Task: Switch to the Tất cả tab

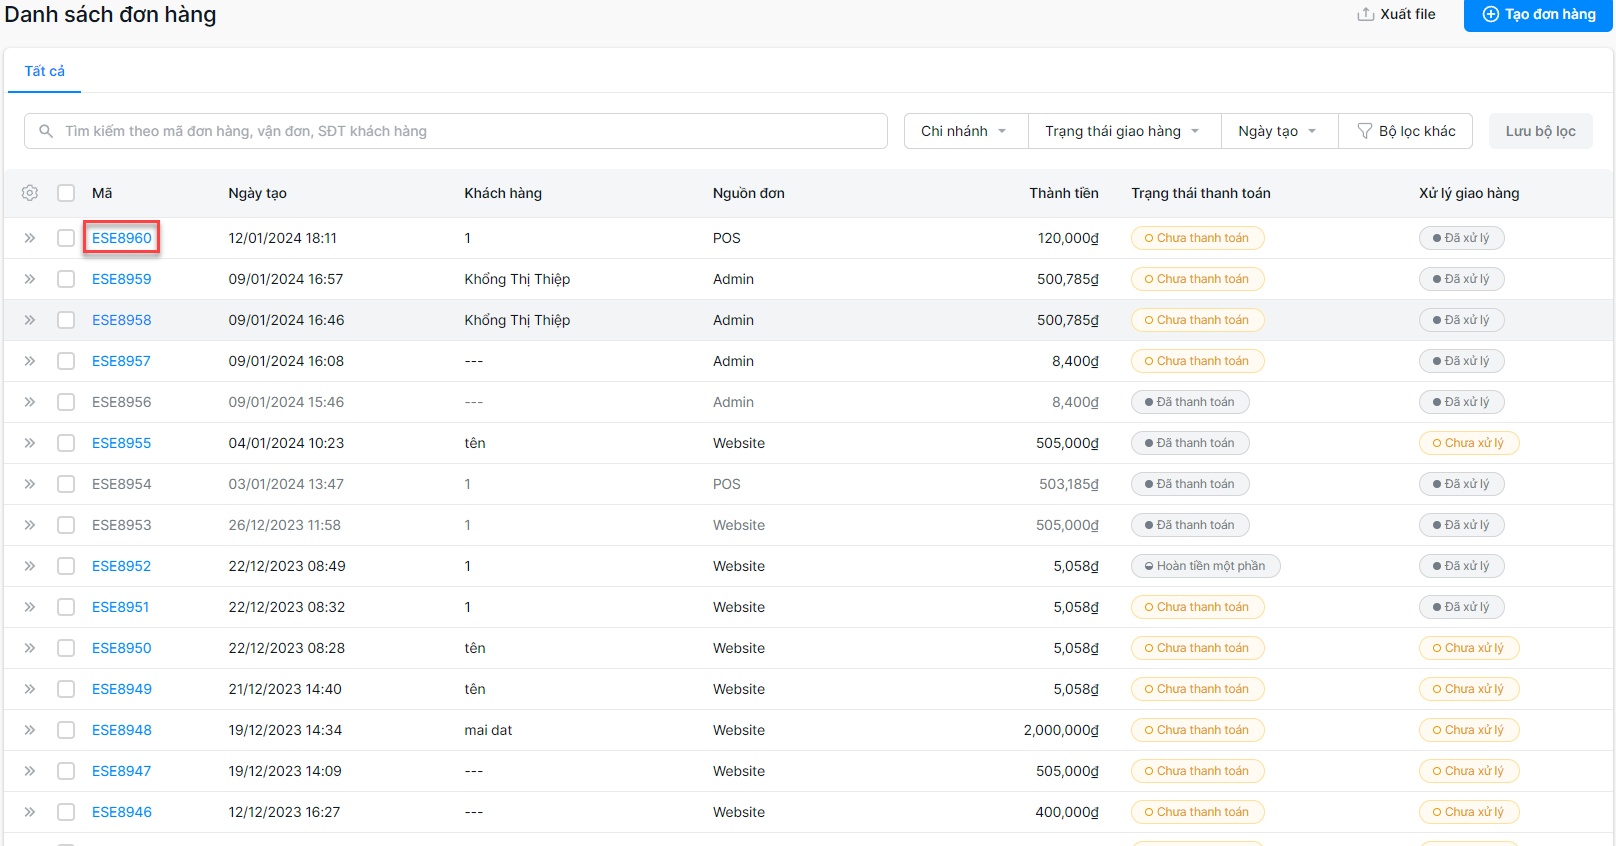Action: pos(45,71)
